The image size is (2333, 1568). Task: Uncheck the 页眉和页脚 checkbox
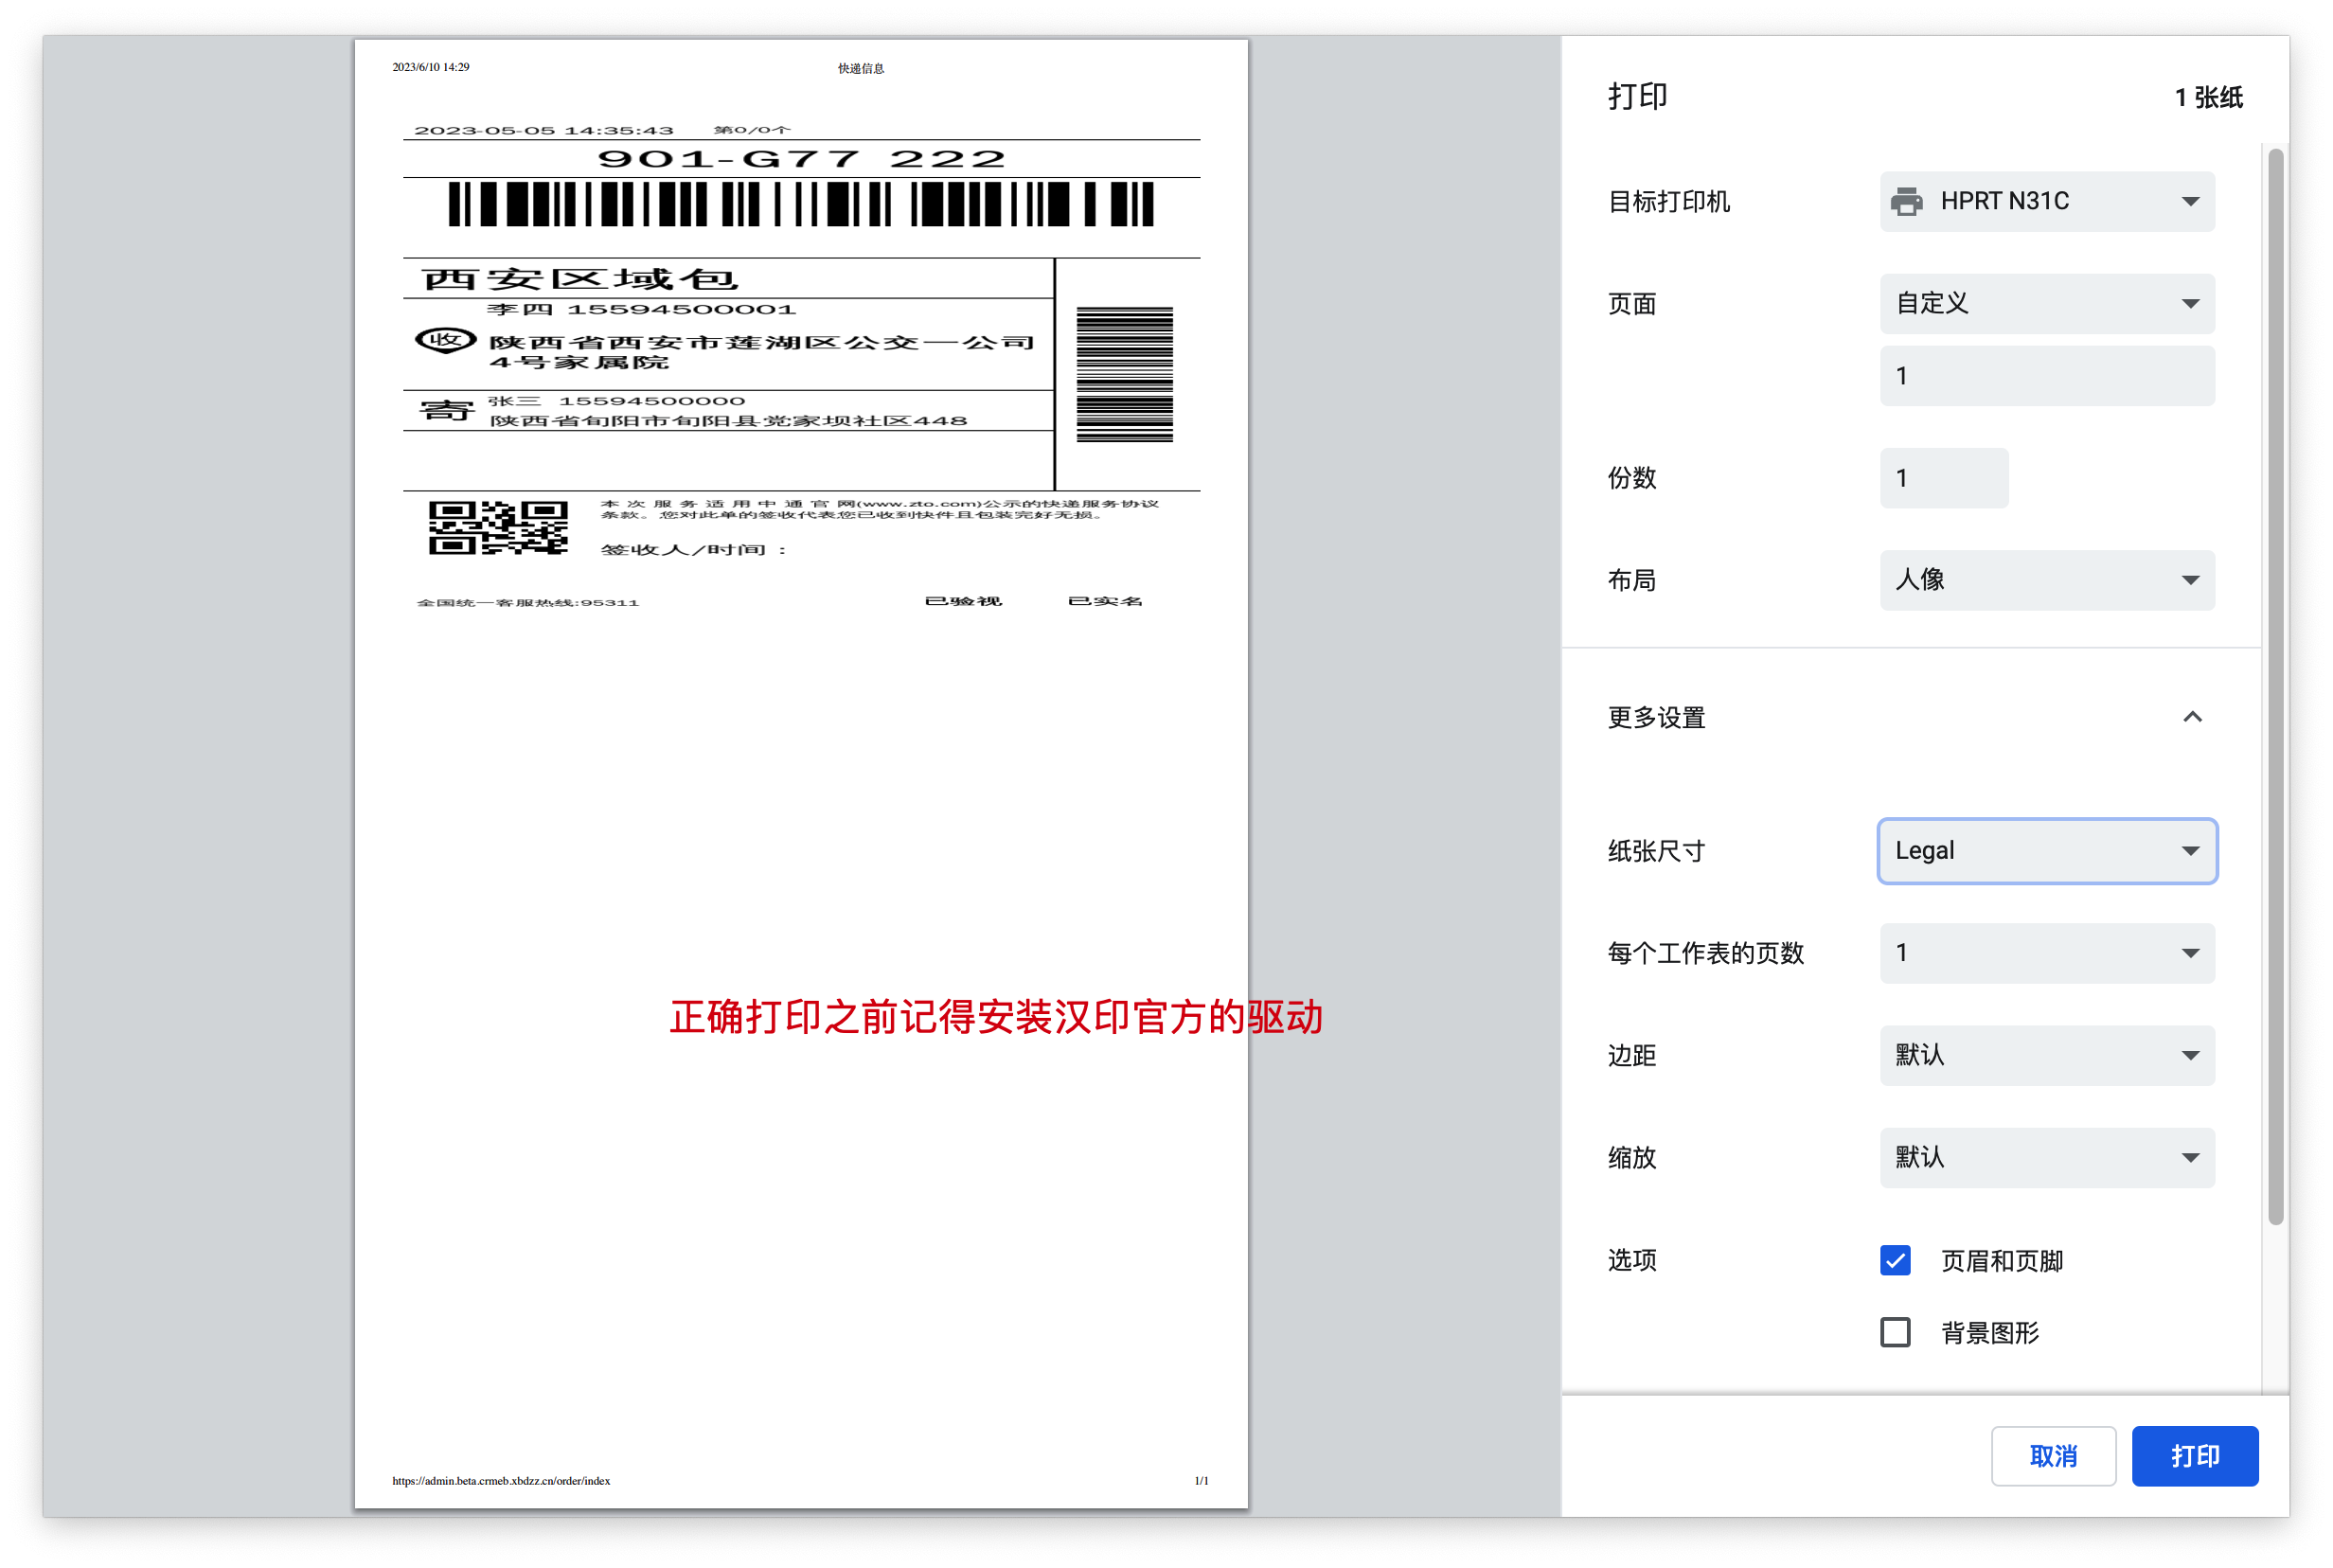1895,1260
